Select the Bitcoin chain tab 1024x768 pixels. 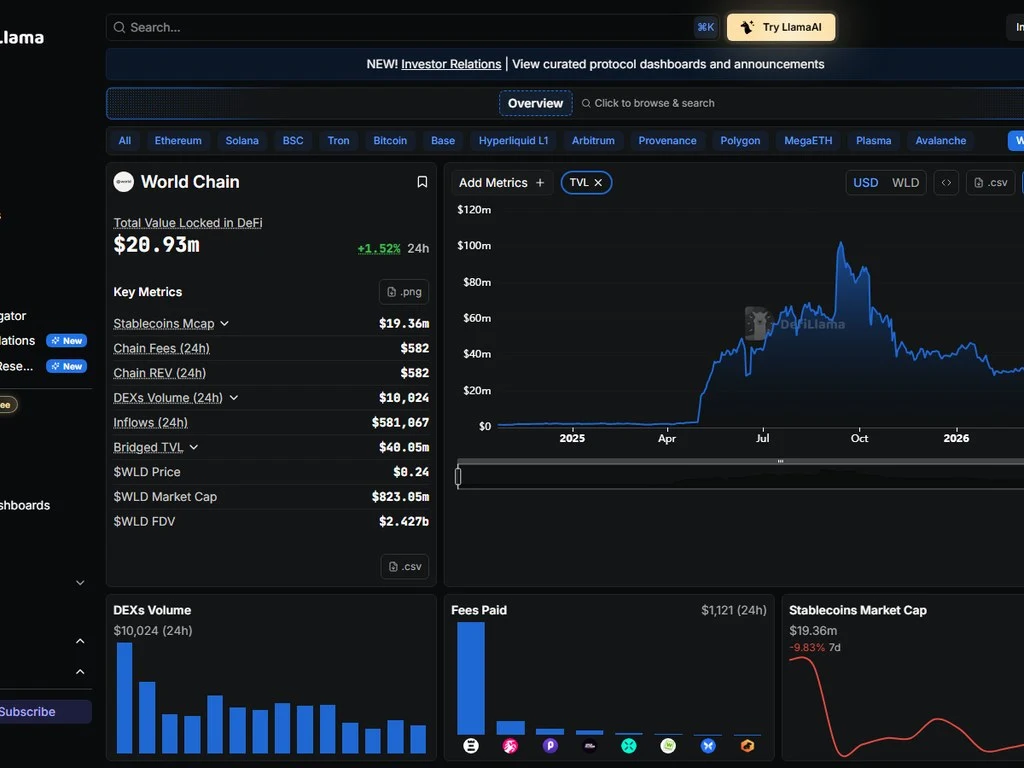coord(390,140)
